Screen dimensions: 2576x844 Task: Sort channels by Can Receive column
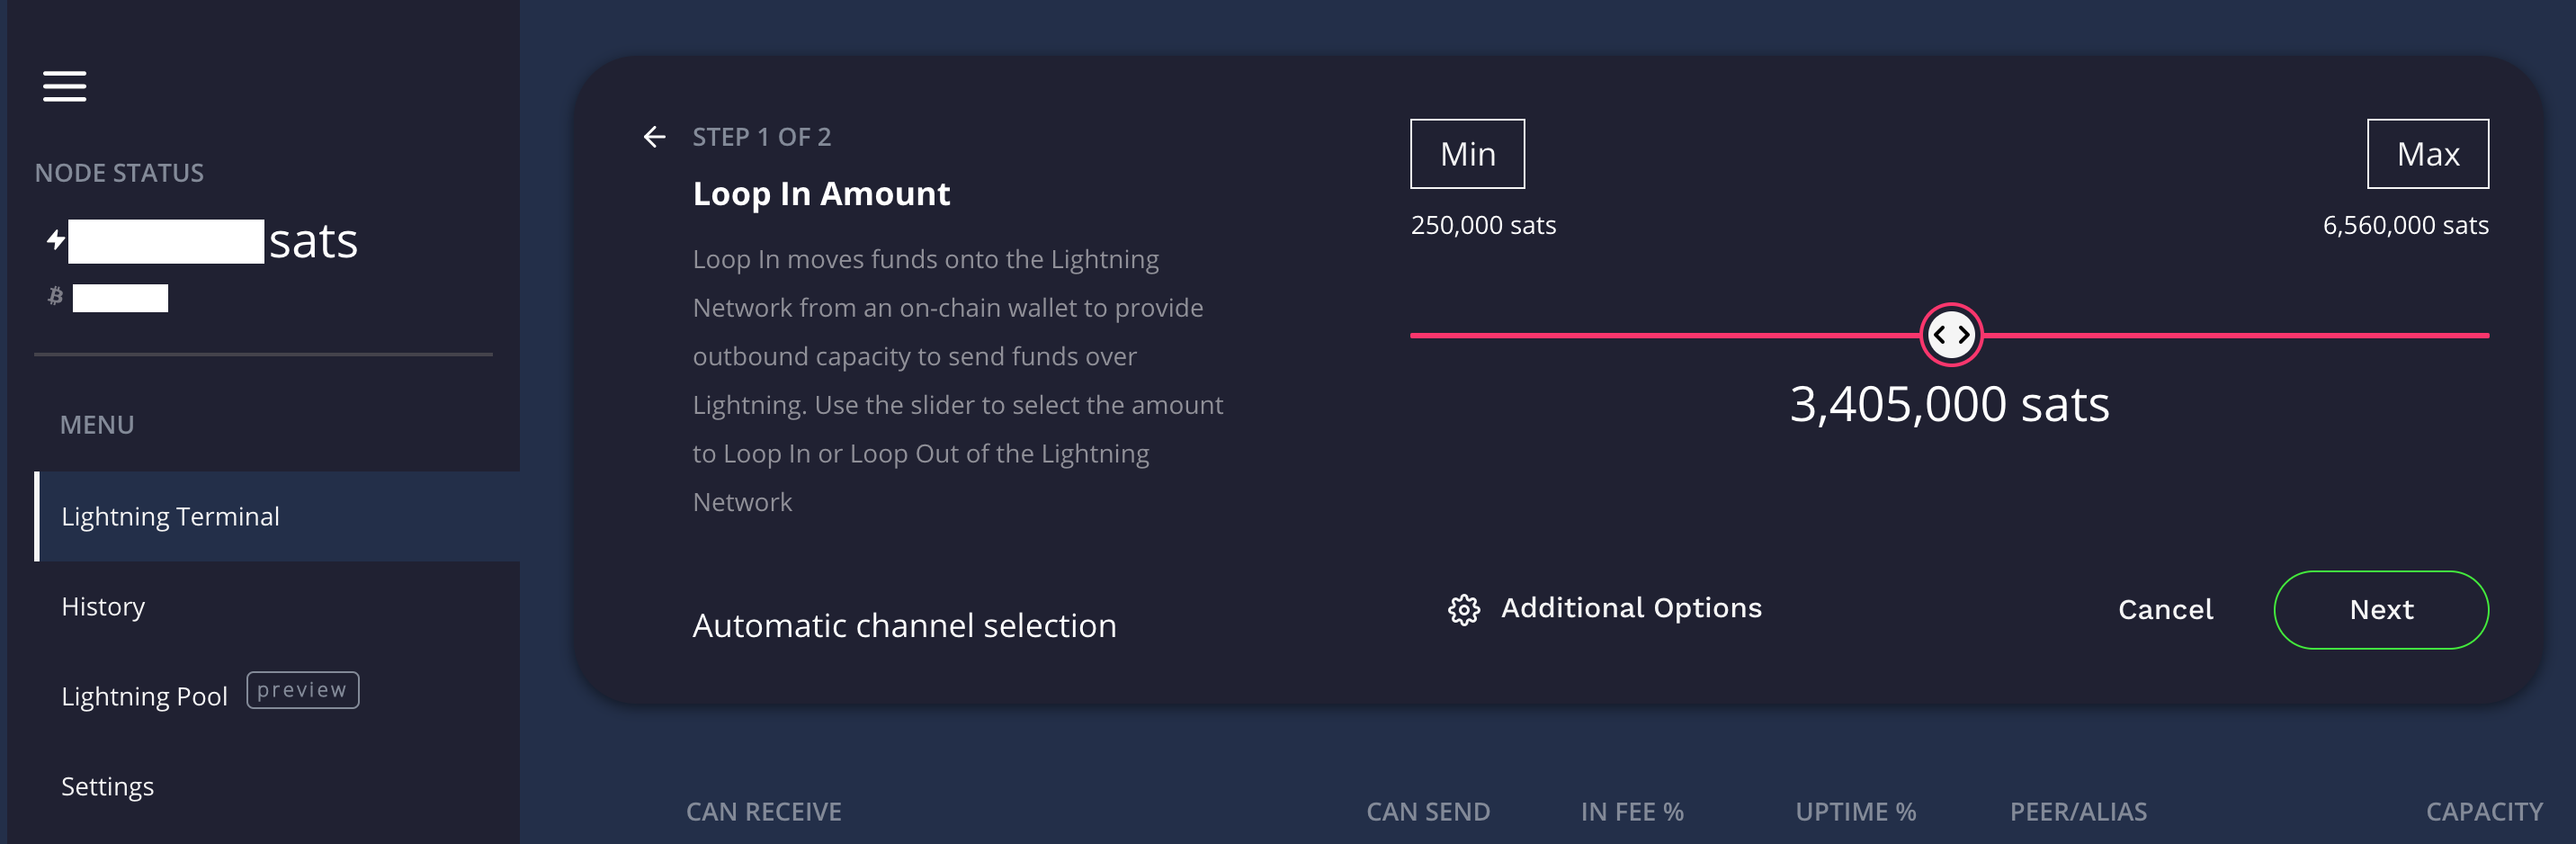pos(763,811)
